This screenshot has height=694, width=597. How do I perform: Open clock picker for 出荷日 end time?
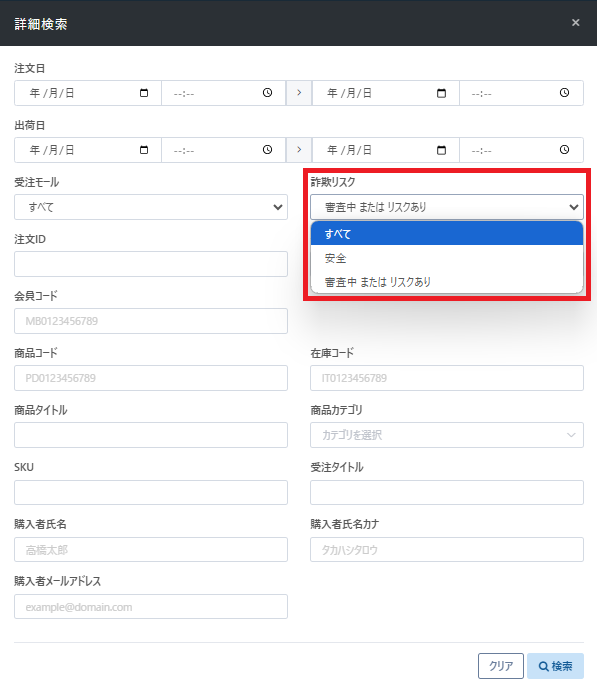click(564, 150)
